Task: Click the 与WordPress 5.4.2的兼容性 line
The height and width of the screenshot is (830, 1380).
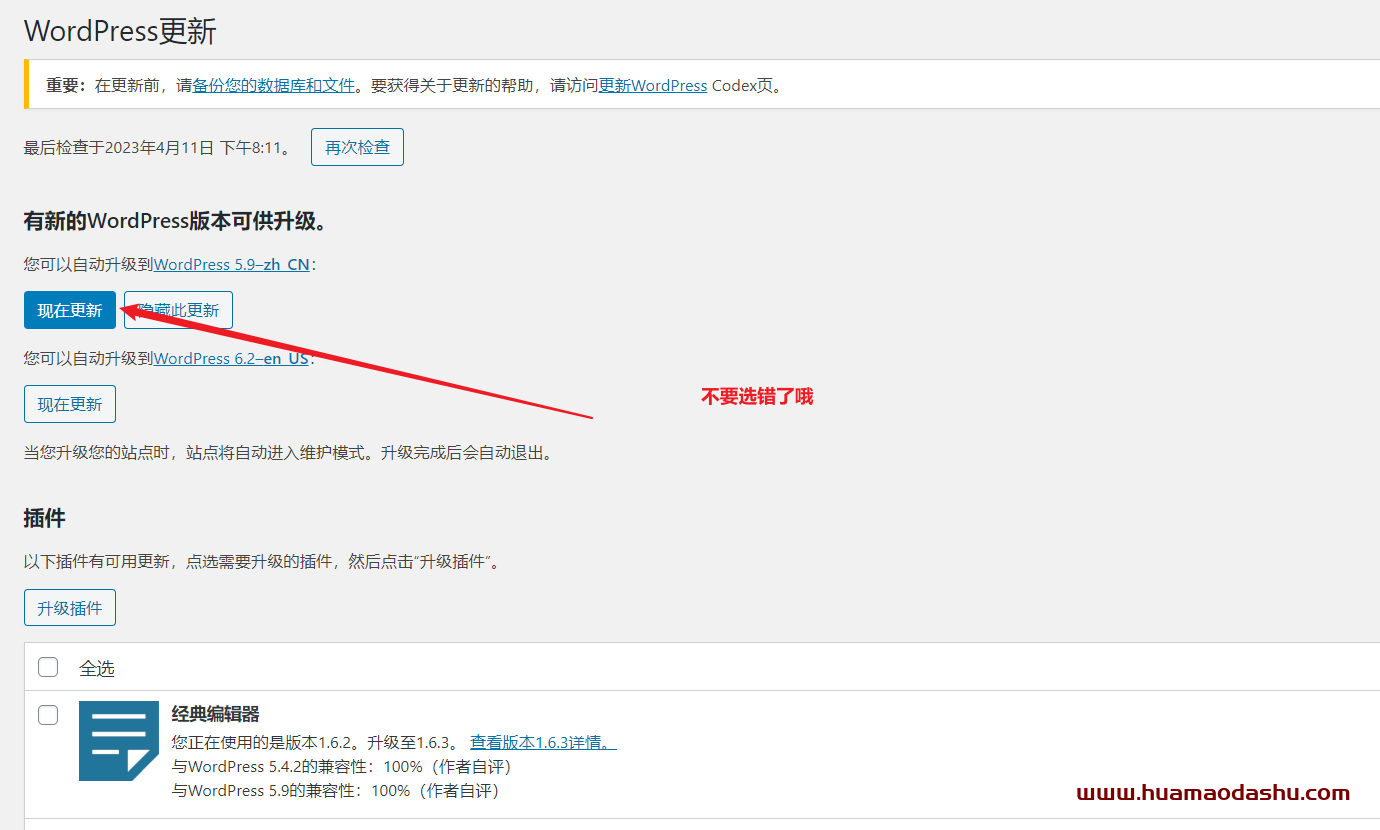Action: [341, 767]
